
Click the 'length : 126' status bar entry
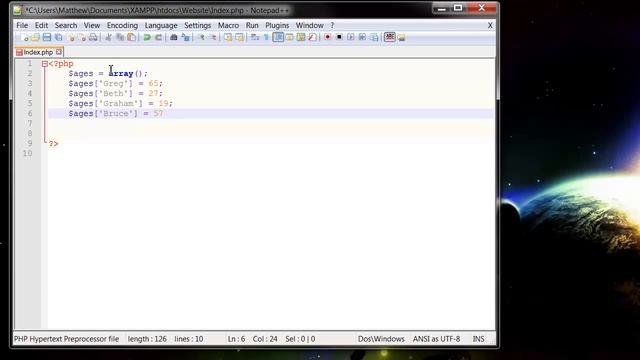coord(147,339)
